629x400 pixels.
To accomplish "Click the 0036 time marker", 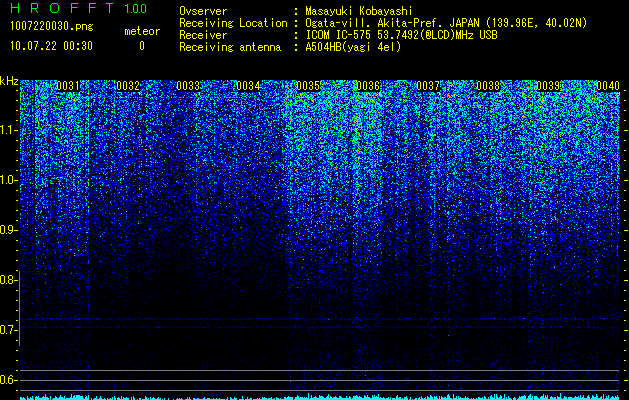I will point(368,86).
